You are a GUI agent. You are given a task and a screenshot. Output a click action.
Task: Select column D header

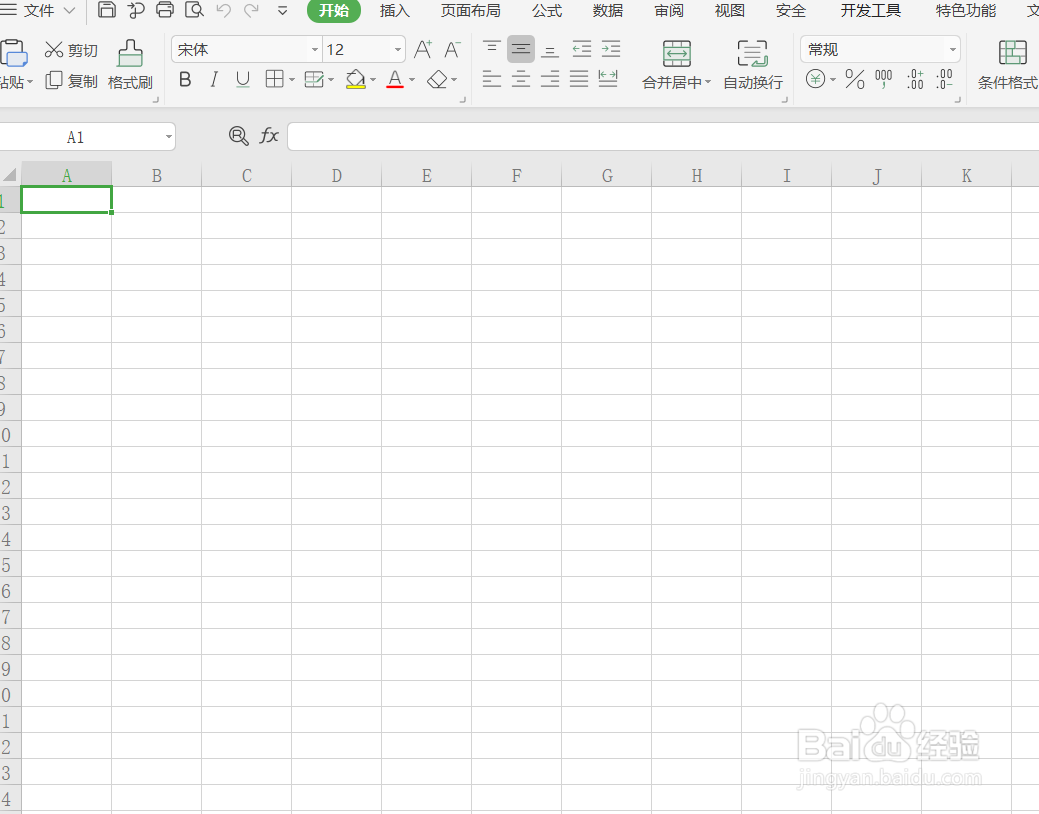[337, 176]
